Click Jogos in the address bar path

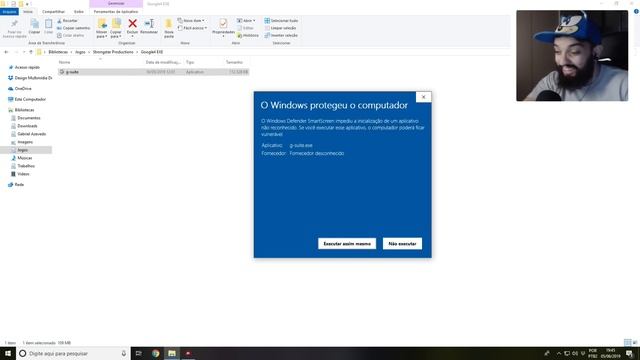pos(80,52)
